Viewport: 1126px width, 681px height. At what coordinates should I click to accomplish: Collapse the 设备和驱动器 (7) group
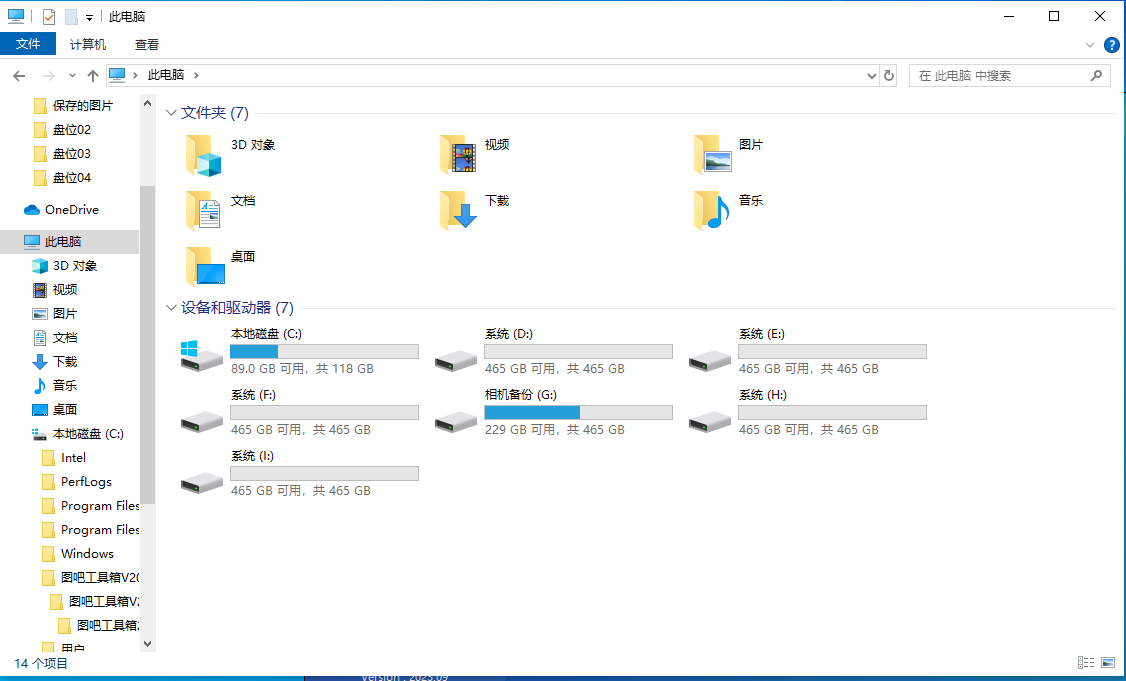point(171,307)
